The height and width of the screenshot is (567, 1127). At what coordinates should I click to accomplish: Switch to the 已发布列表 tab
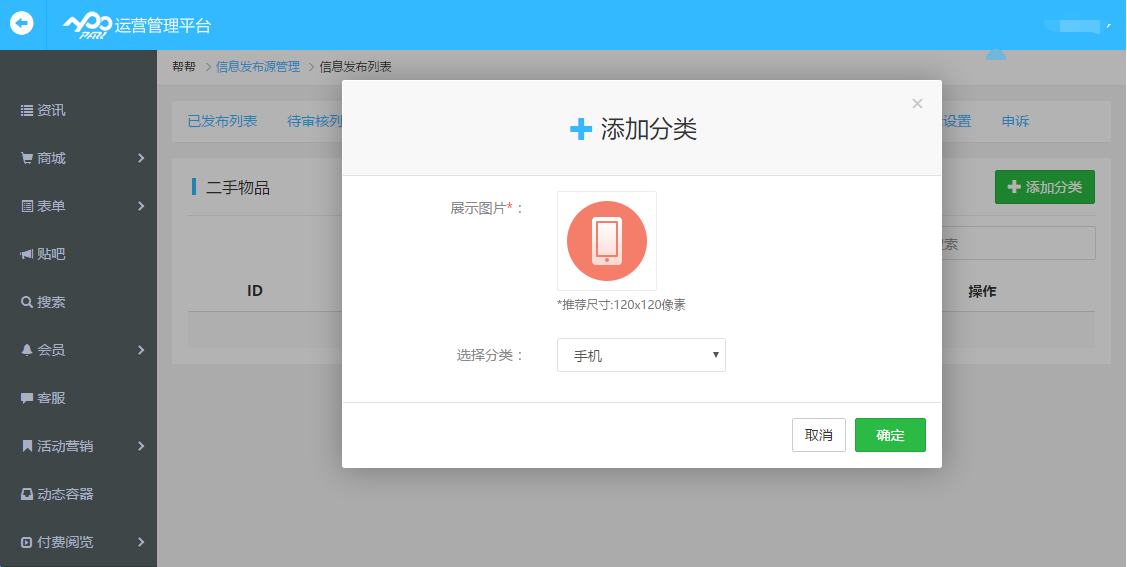click(222, 121)
